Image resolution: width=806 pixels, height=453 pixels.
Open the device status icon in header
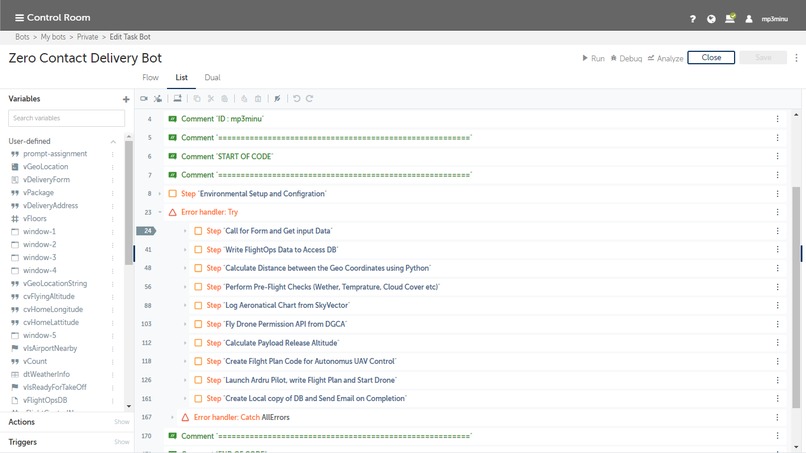pyautogui.click(x=730, y=19)
